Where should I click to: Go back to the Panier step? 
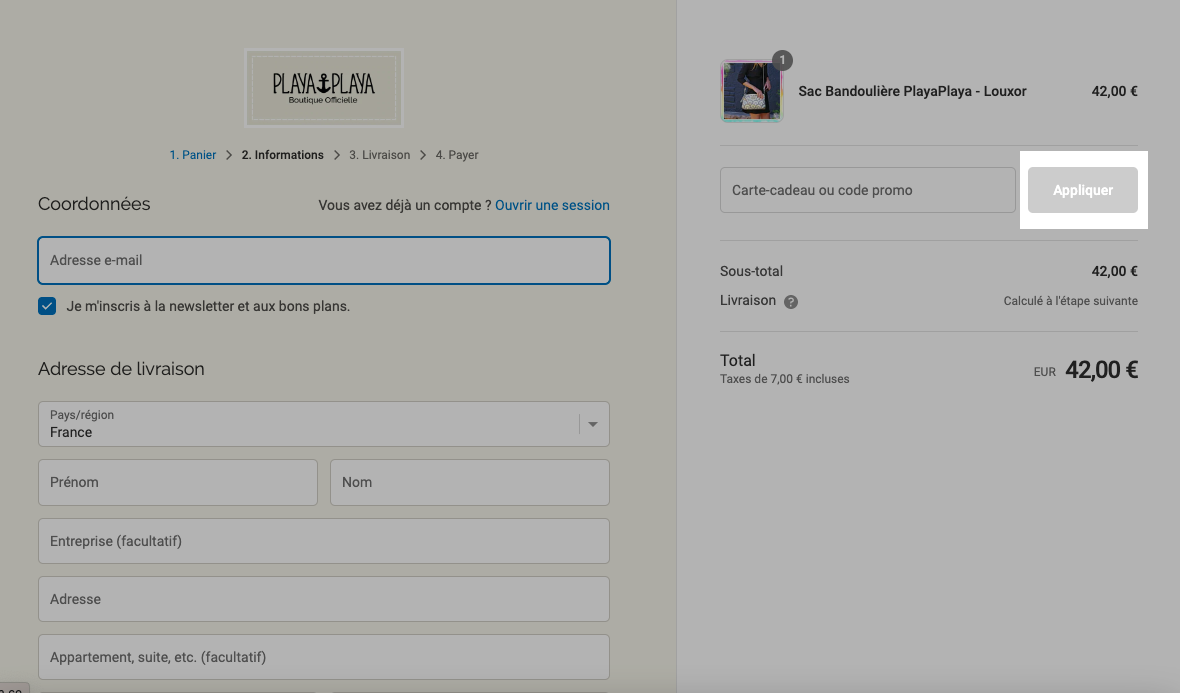(x=193, y=155)
